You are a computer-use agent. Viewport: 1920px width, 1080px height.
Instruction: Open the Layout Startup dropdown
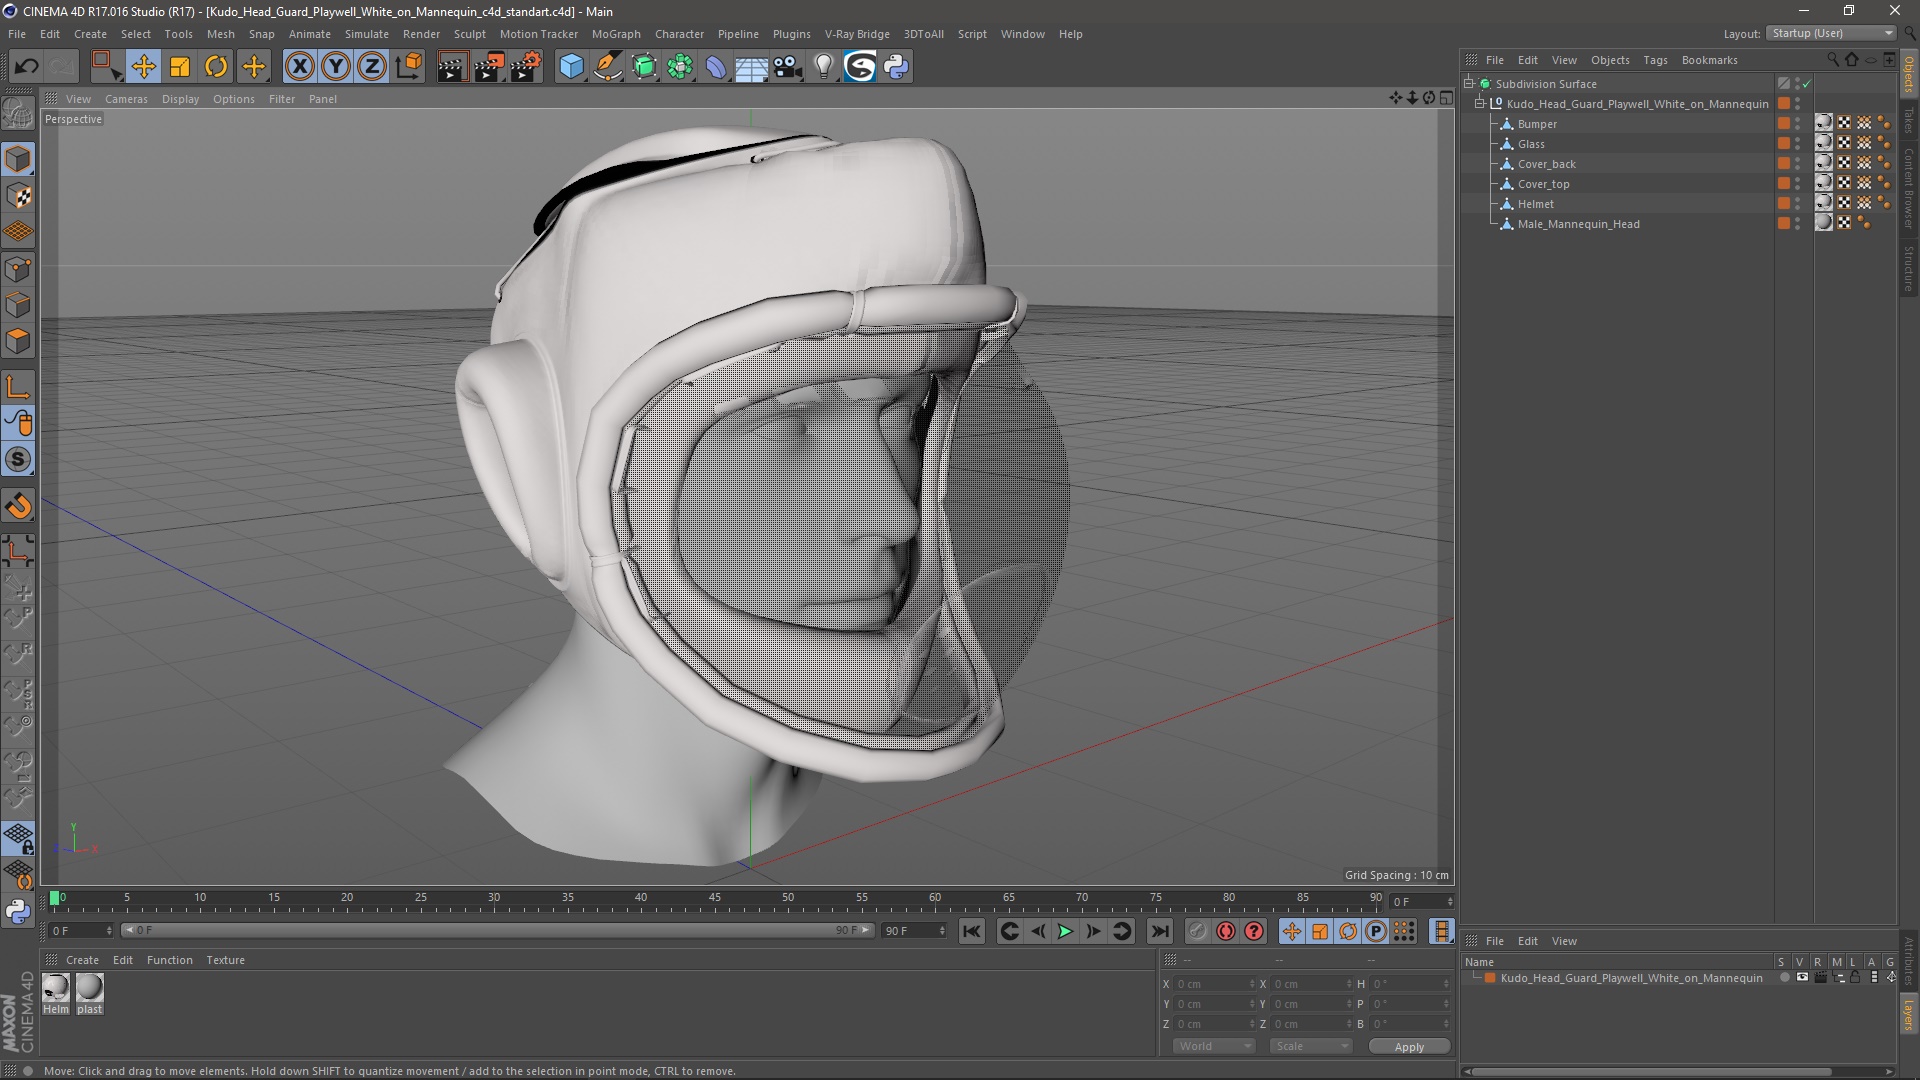pos(1832,33)
